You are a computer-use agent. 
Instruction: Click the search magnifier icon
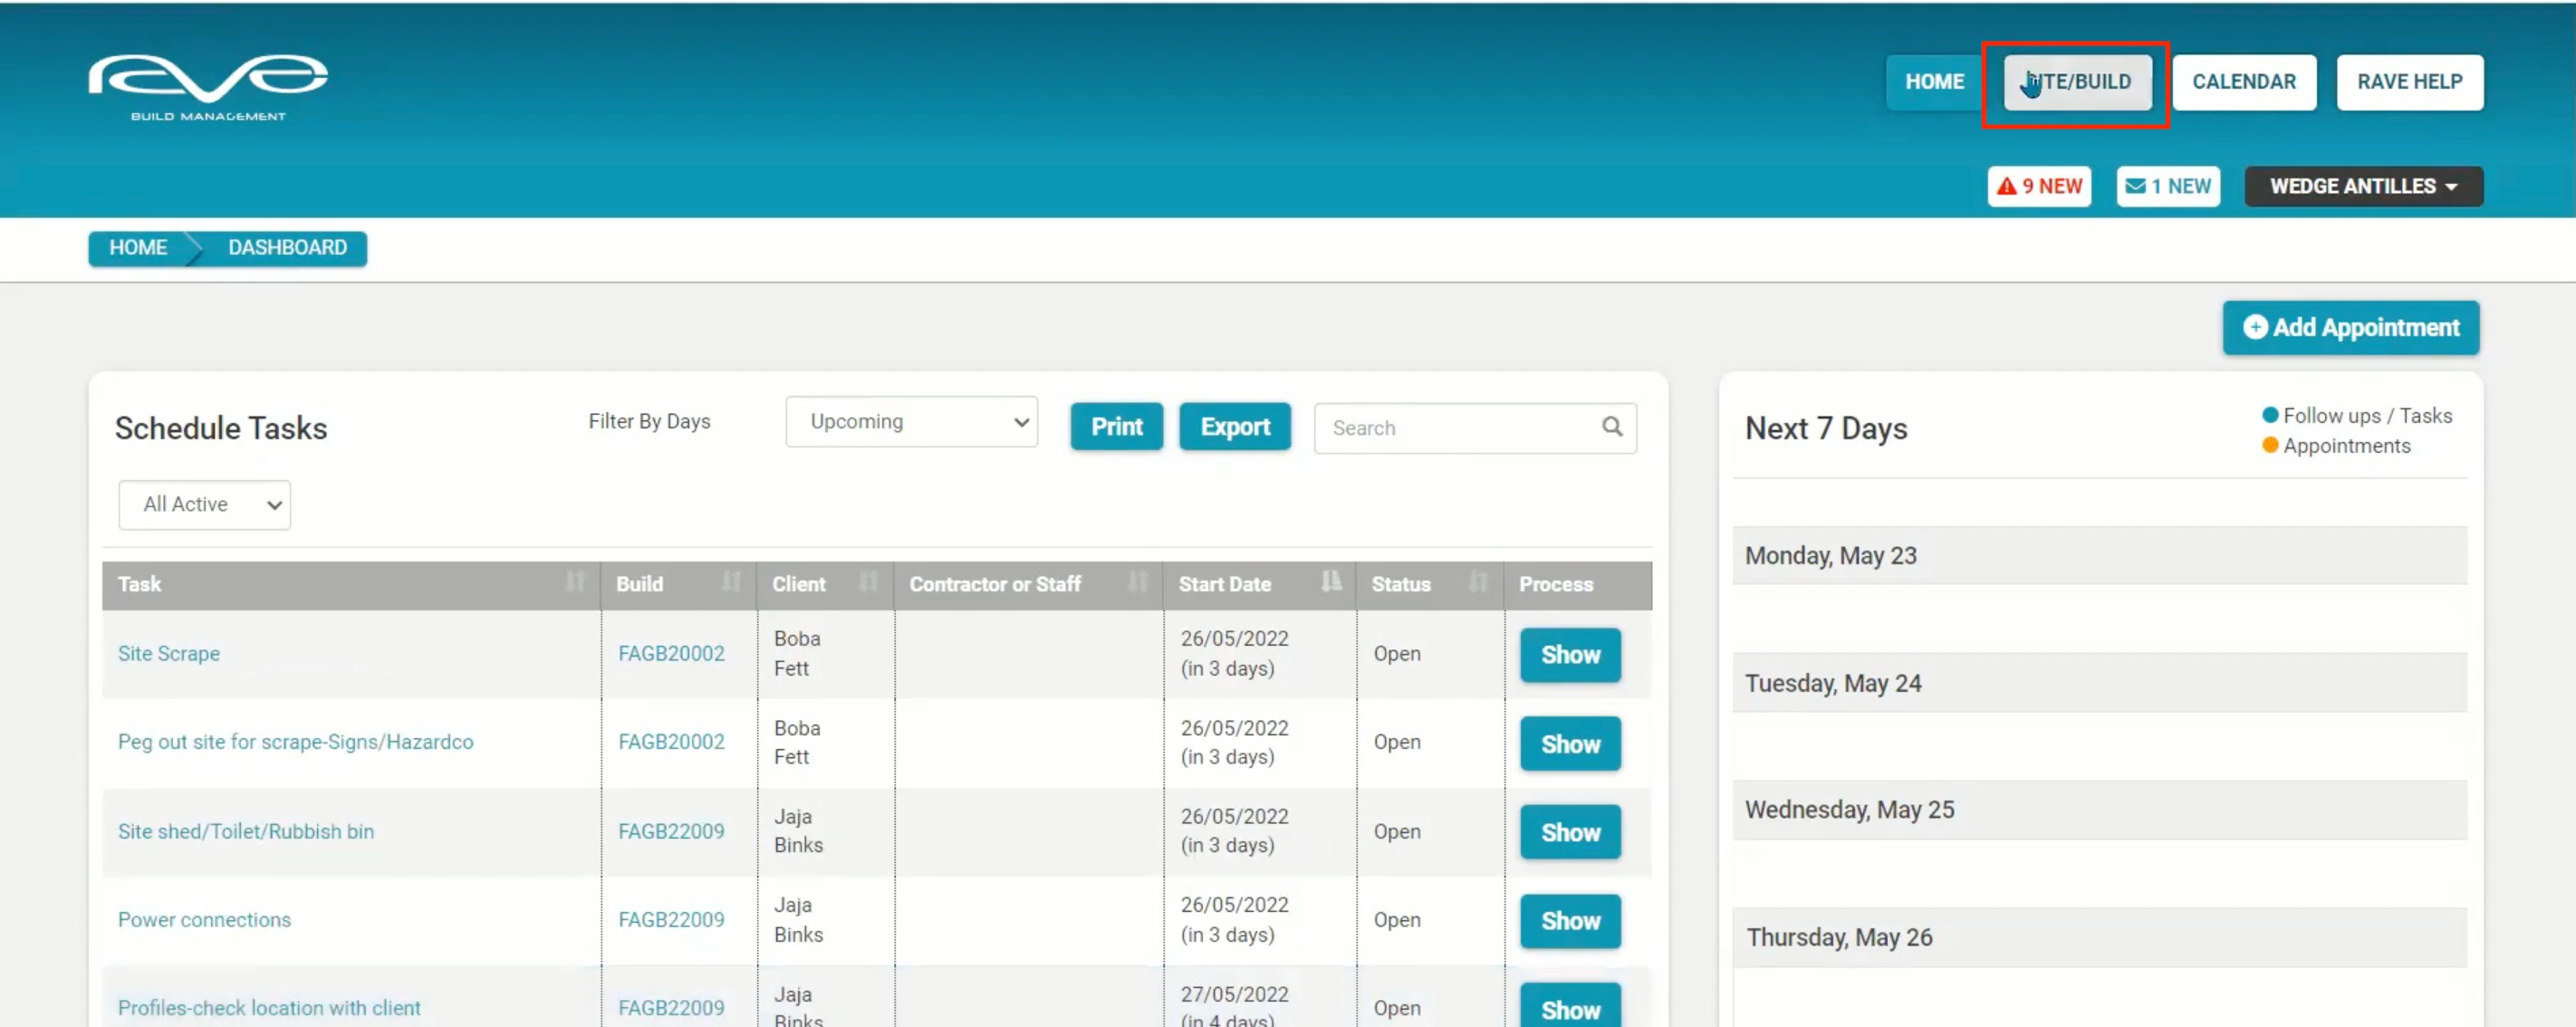[1611, 427]
